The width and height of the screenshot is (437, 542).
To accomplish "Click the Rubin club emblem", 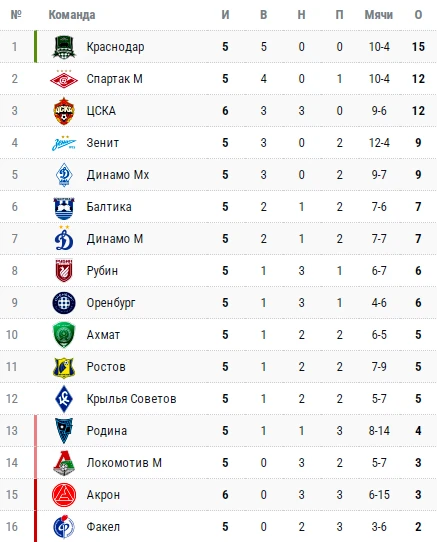I will pos(64,270).
